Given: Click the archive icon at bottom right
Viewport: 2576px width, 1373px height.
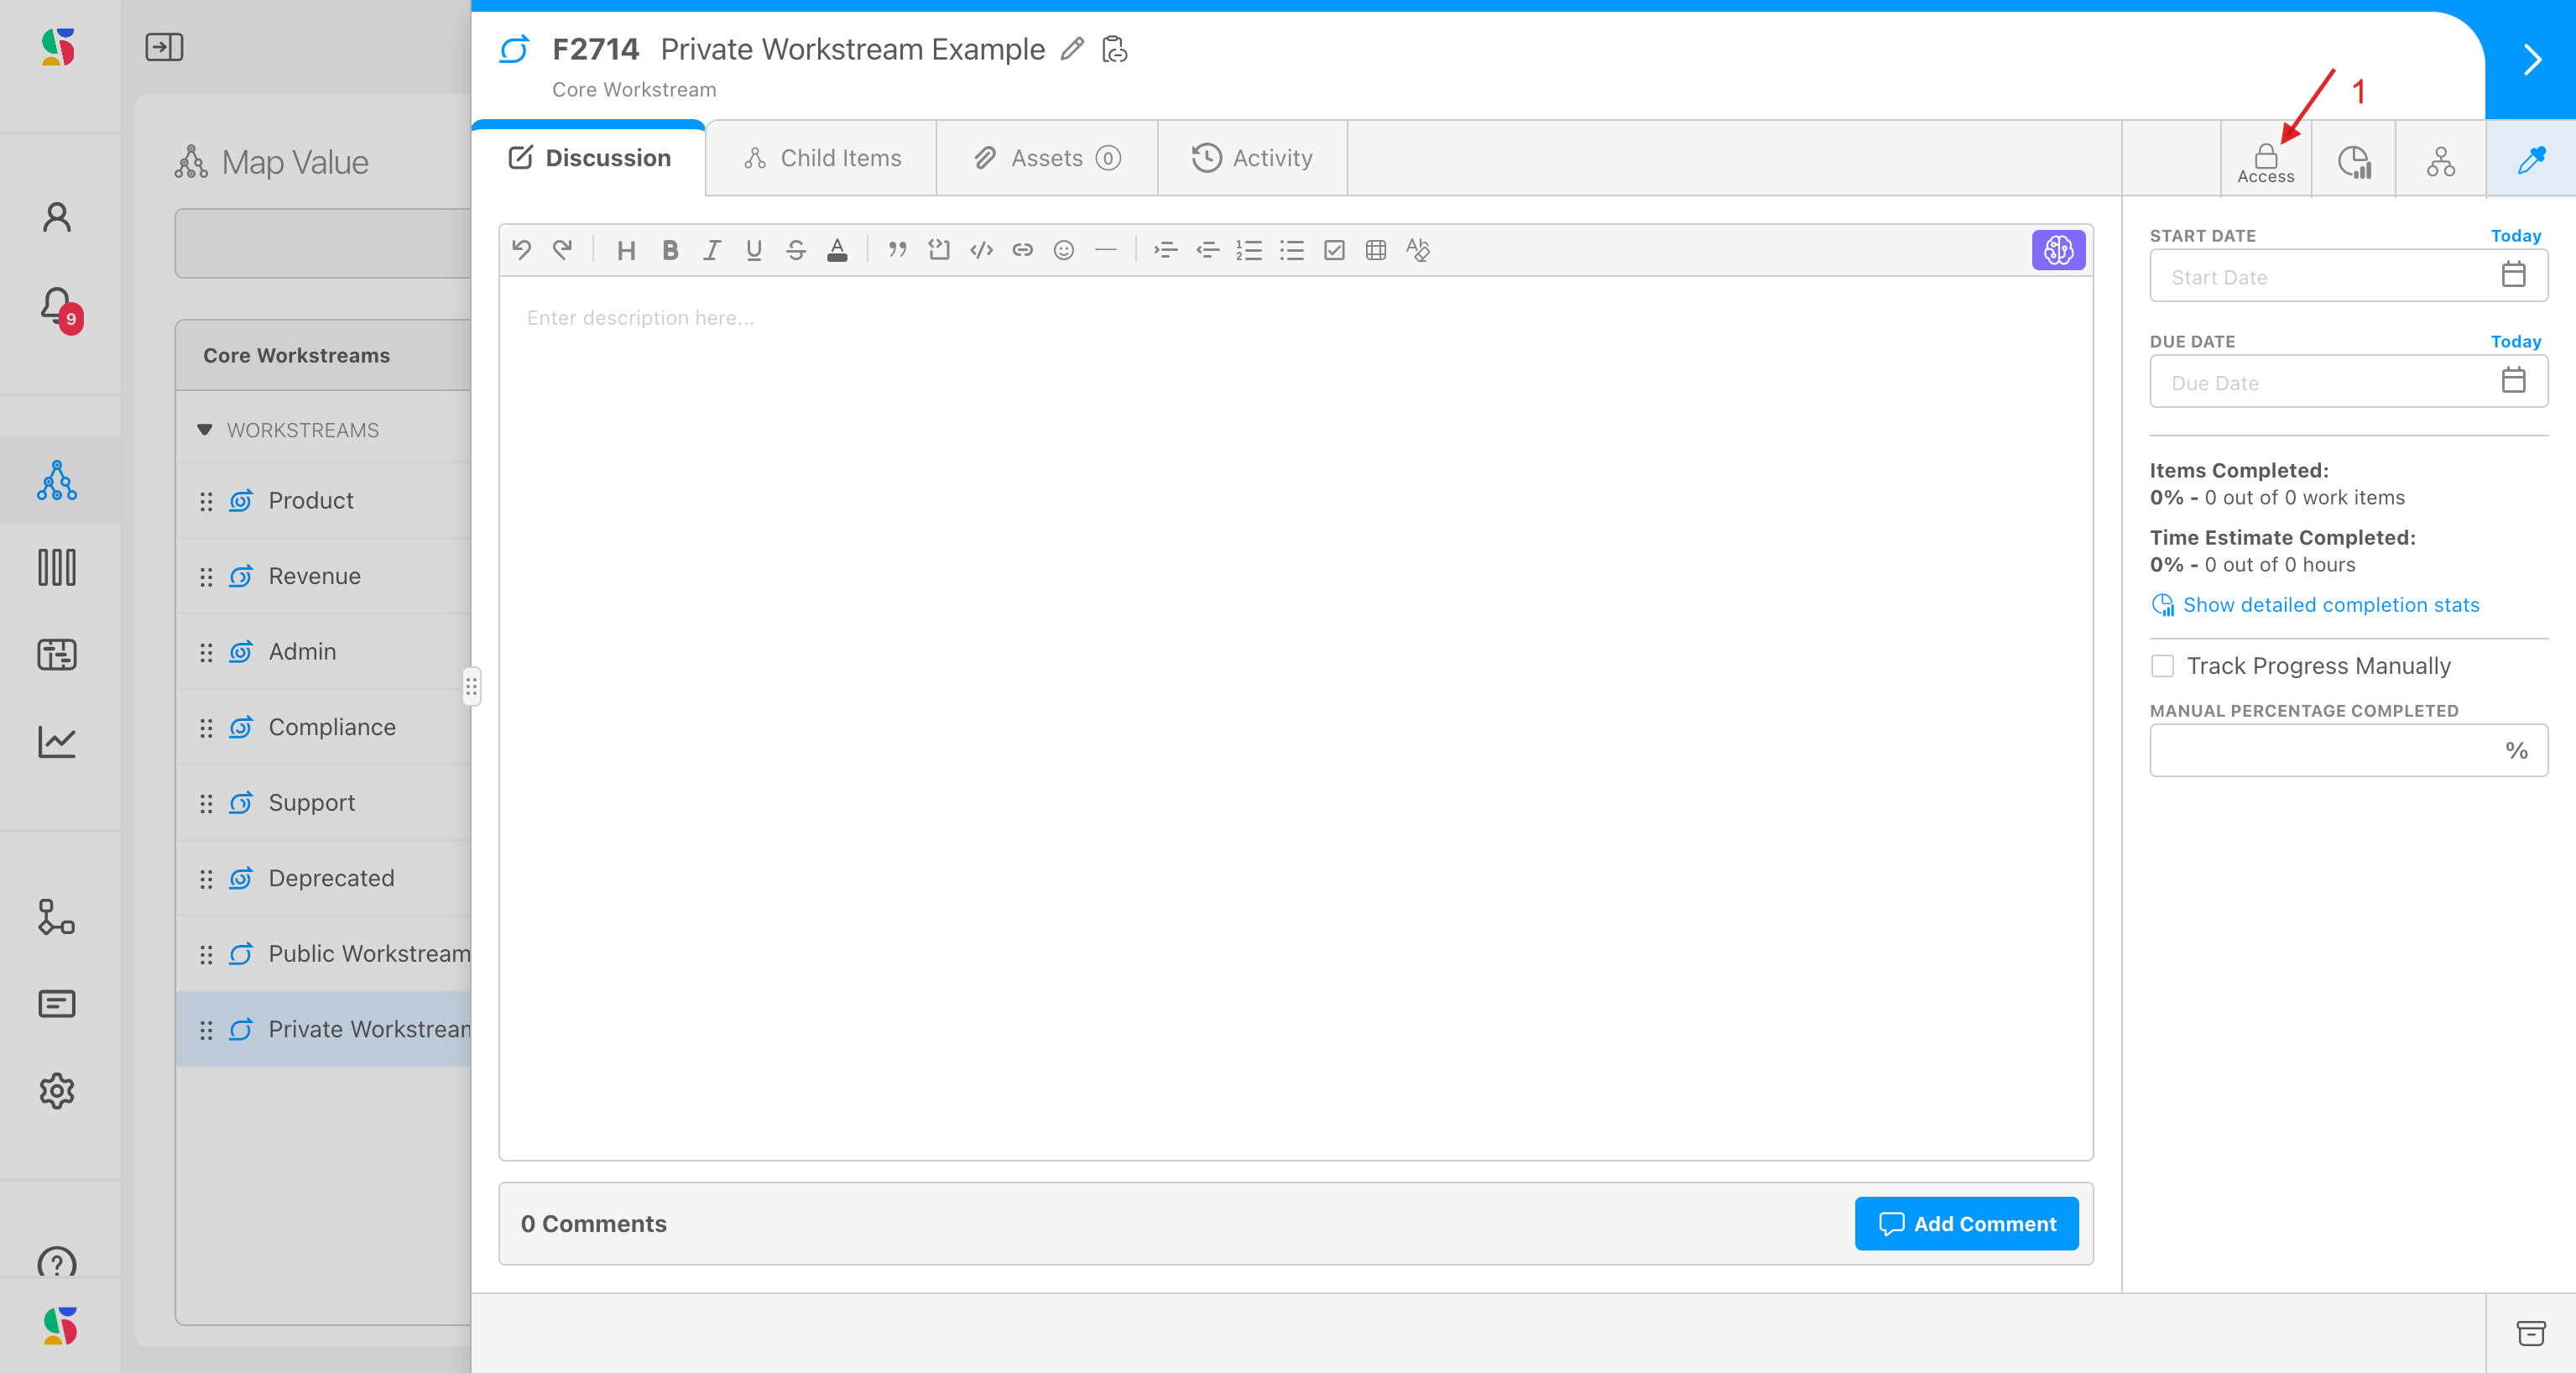Looking at the screenshot, I should [2530, 1332].
